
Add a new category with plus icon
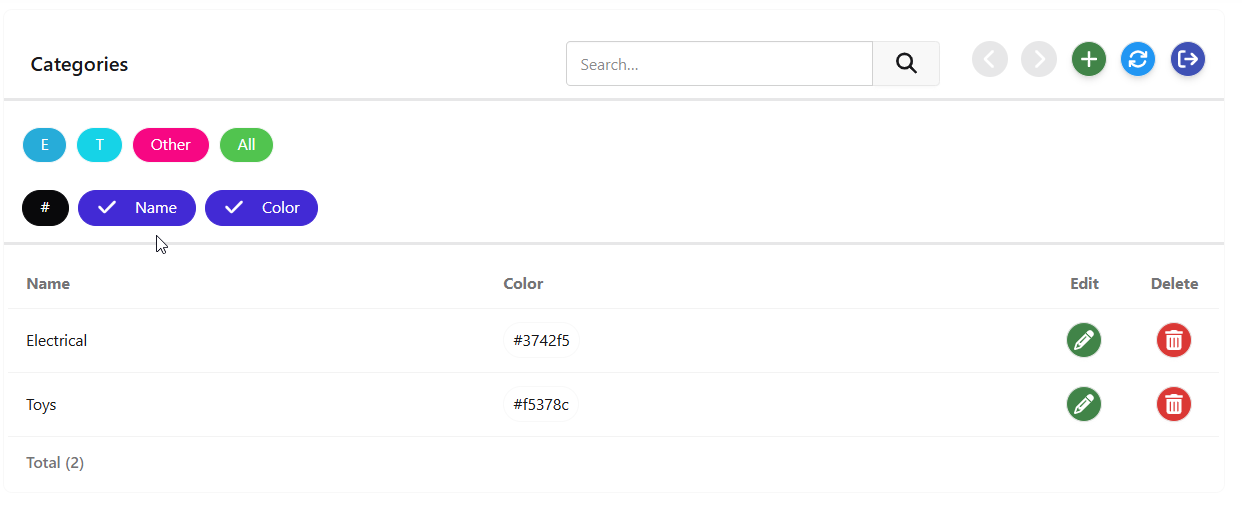[1088, 60]
